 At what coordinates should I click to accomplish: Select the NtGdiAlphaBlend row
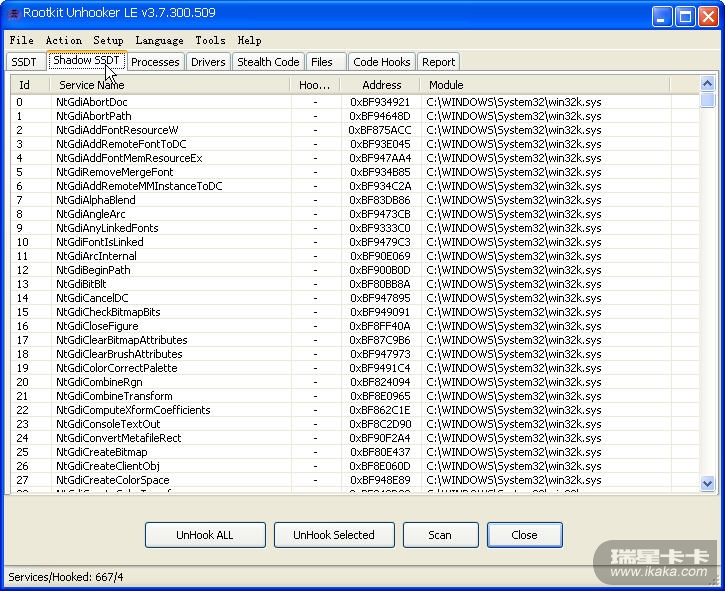(355, 200)
